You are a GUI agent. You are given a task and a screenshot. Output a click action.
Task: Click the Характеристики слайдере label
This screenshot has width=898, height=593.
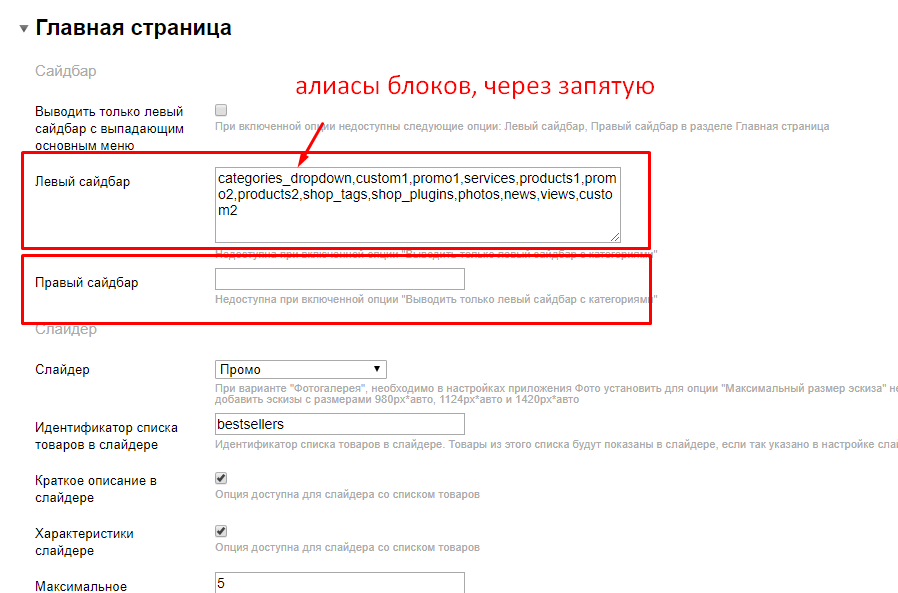click(84, 541)
